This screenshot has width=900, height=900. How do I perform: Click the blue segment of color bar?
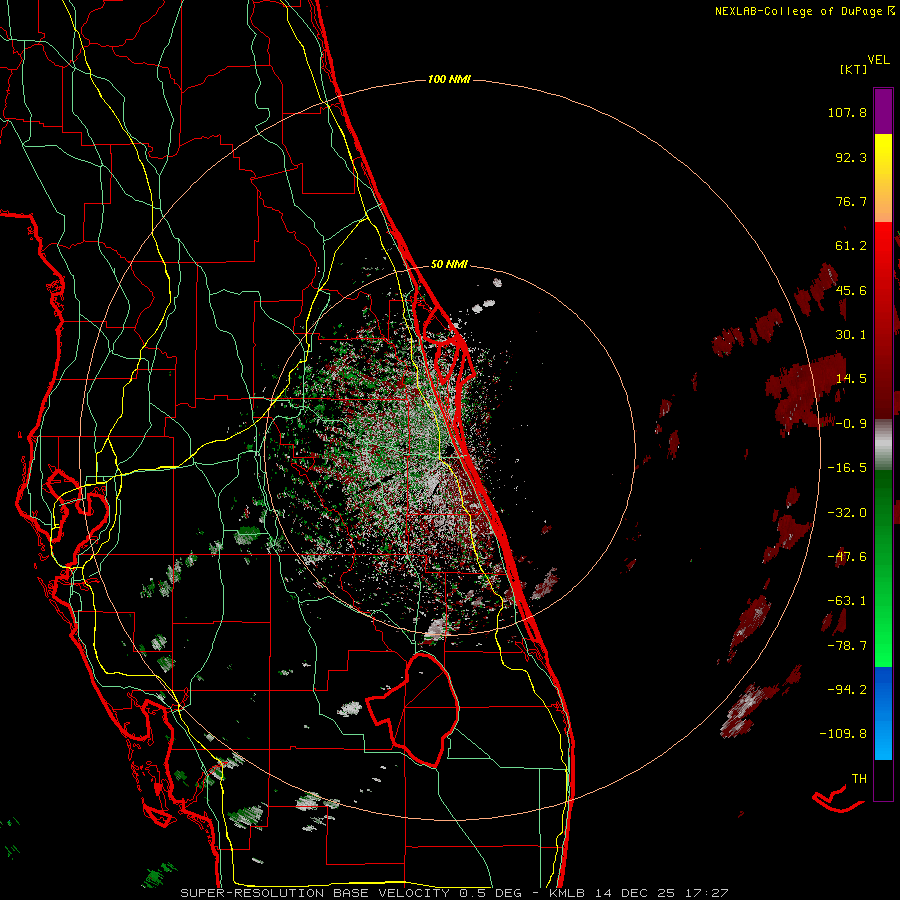(x=883, y=713)
